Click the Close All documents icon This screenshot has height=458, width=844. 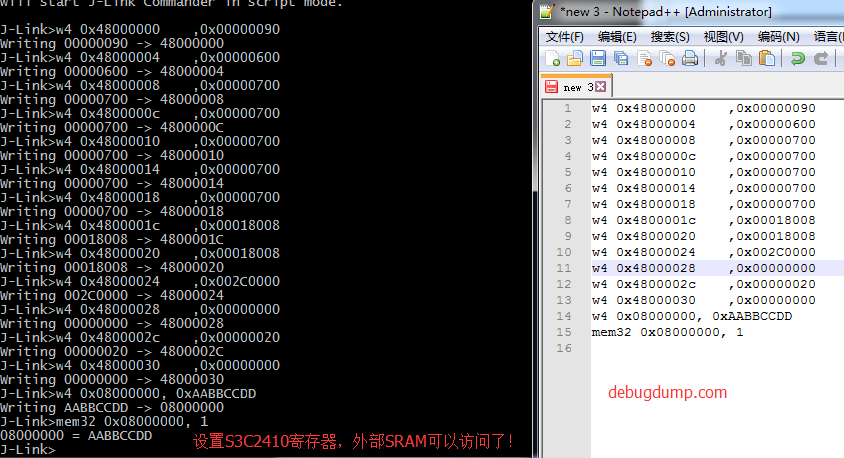pyautogui.click(x=667, y=58)
